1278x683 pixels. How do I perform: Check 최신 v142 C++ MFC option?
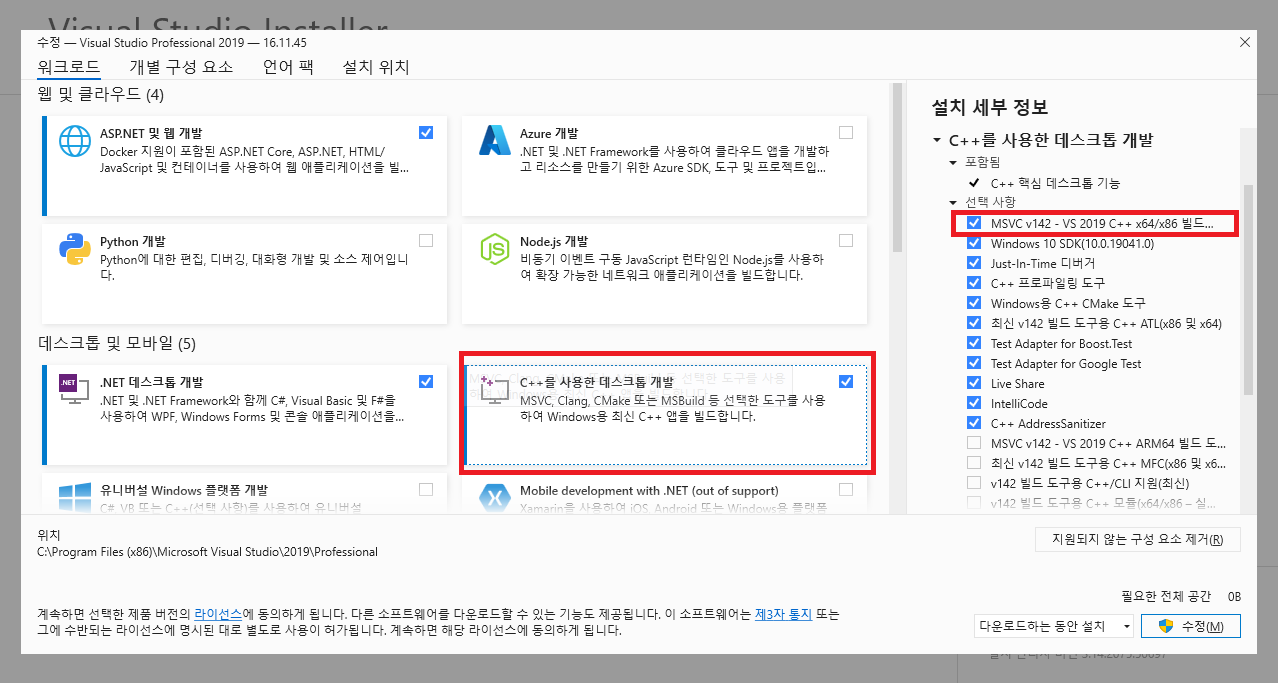(x=974, y=463)
